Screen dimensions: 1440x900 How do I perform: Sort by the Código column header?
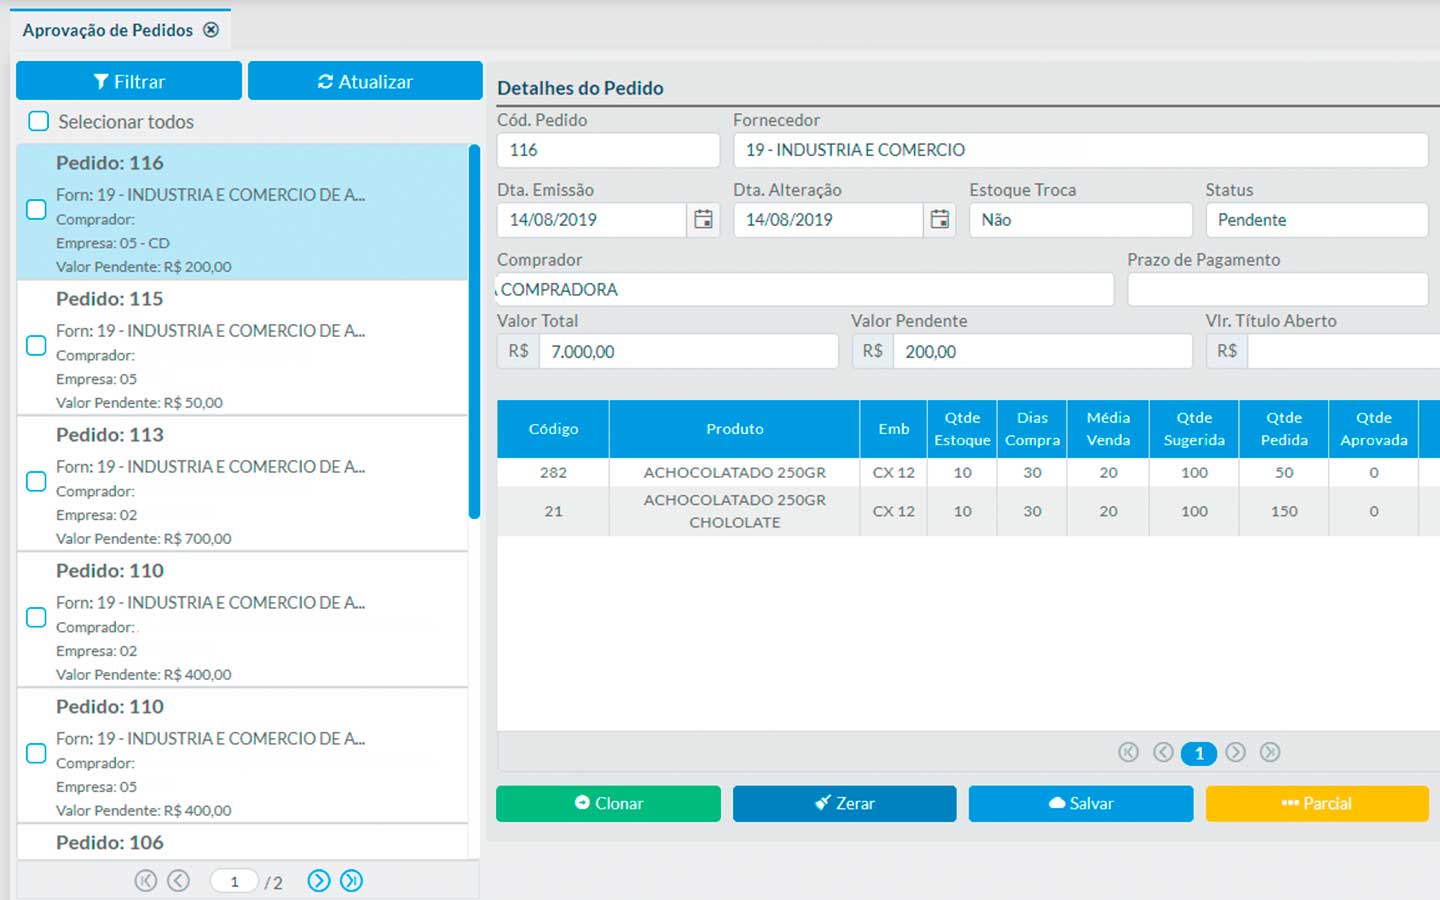[553, 429]
